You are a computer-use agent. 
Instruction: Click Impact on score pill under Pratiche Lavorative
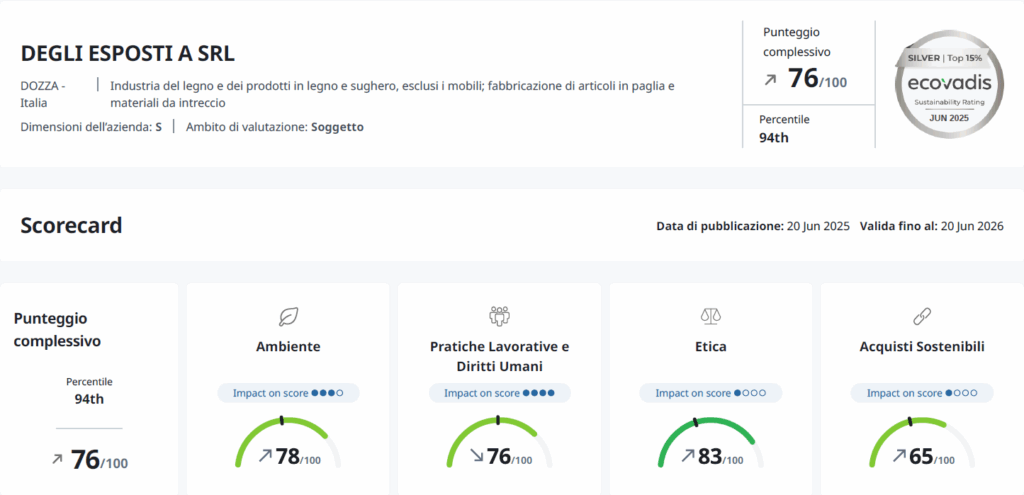coord(500,393)
